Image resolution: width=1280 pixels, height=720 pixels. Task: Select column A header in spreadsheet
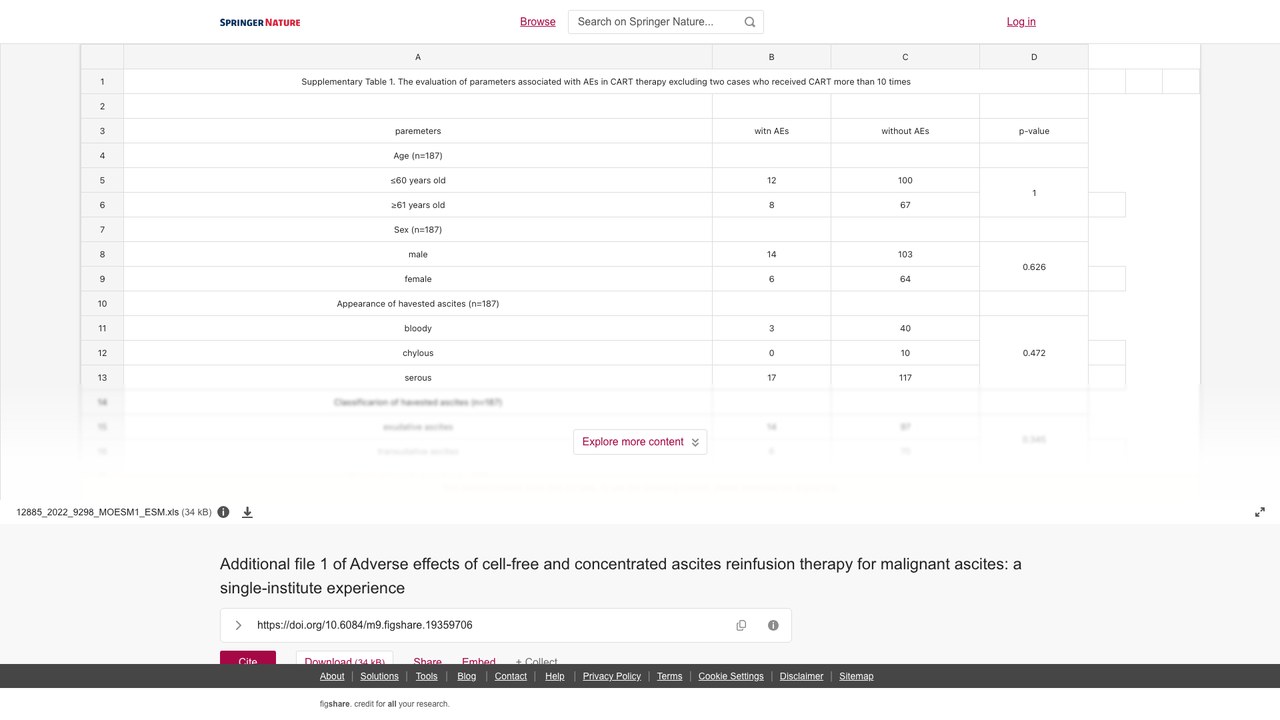(x=418, y=57)
